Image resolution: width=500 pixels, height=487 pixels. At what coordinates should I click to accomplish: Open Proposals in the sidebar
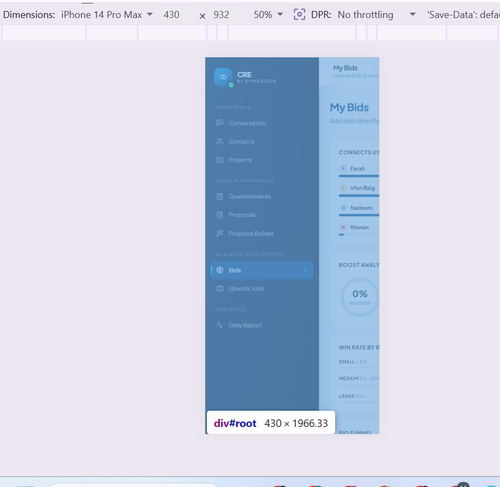pyautogui.click(x=262, y=215)
